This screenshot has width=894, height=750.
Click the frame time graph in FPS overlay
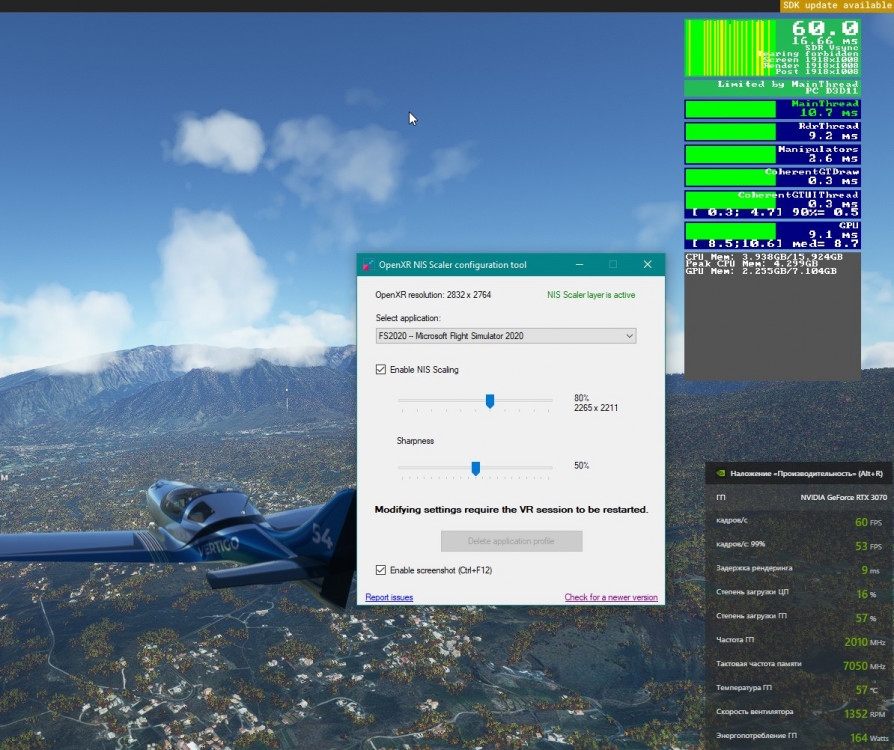click(732, 47)
